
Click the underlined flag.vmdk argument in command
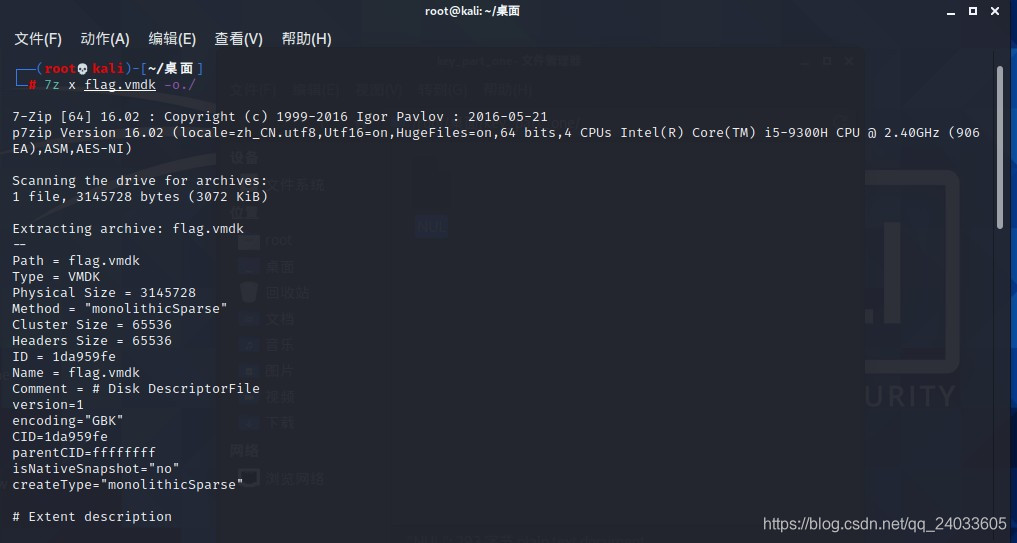click(x=120, y=85)
